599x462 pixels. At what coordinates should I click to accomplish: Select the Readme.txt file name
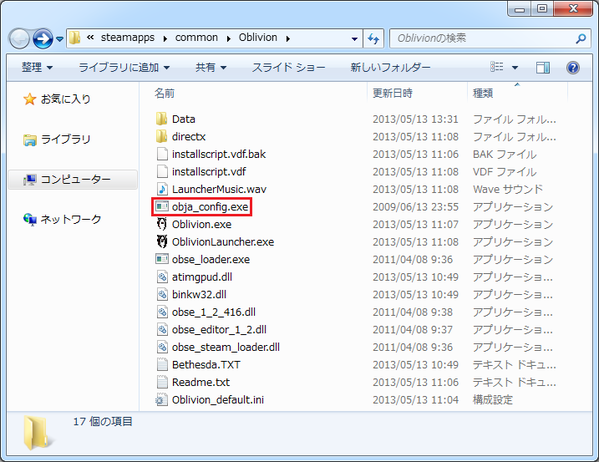[x=201, y=382]
